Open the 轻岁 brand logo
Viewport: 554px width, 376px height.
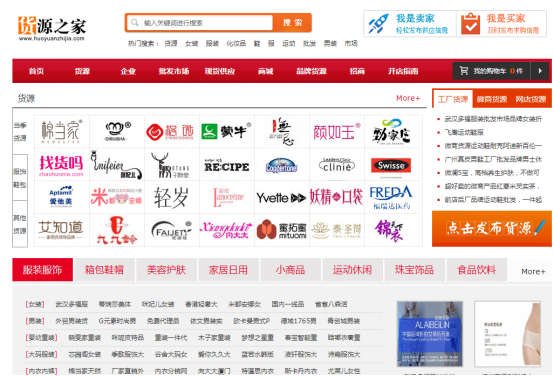[171, 197]
